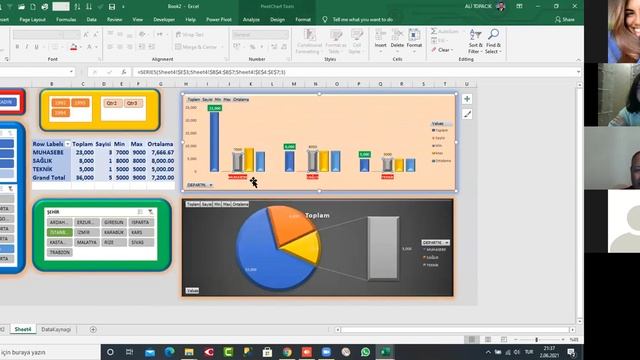Open Find & Select menu
The image size is (640, 360).
pyautogui.click(x=493, y=42)
